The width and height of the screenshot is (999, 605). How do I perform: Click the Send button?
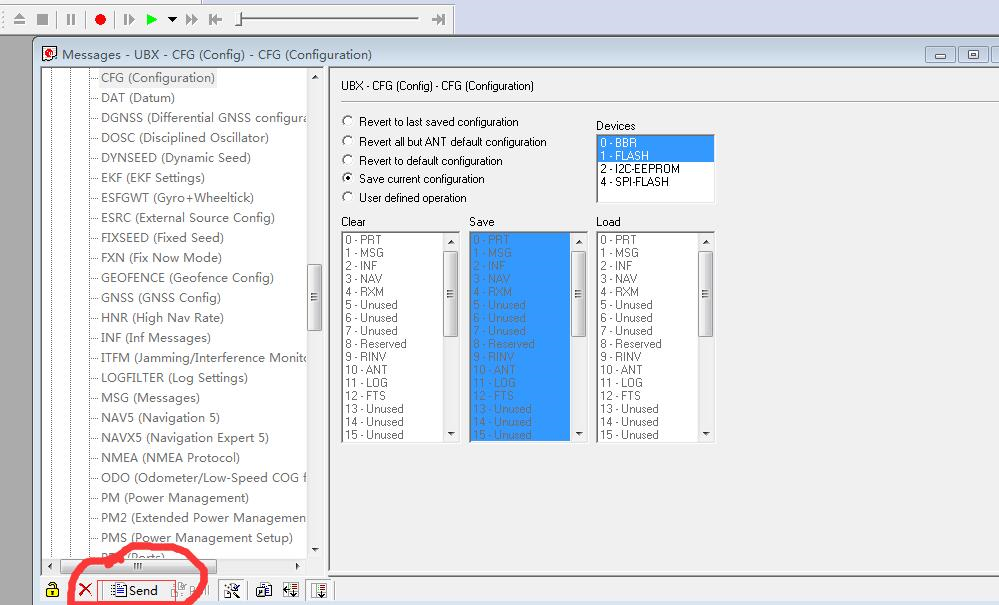[x=135, y=590]
